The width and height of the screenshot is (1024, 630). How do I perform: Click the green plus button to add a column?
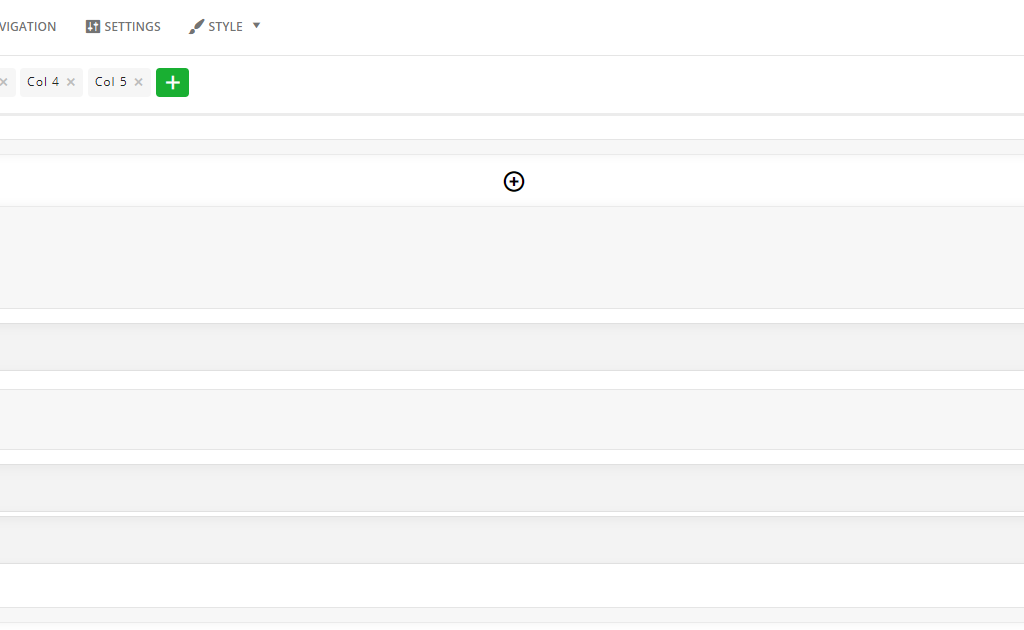172,82
